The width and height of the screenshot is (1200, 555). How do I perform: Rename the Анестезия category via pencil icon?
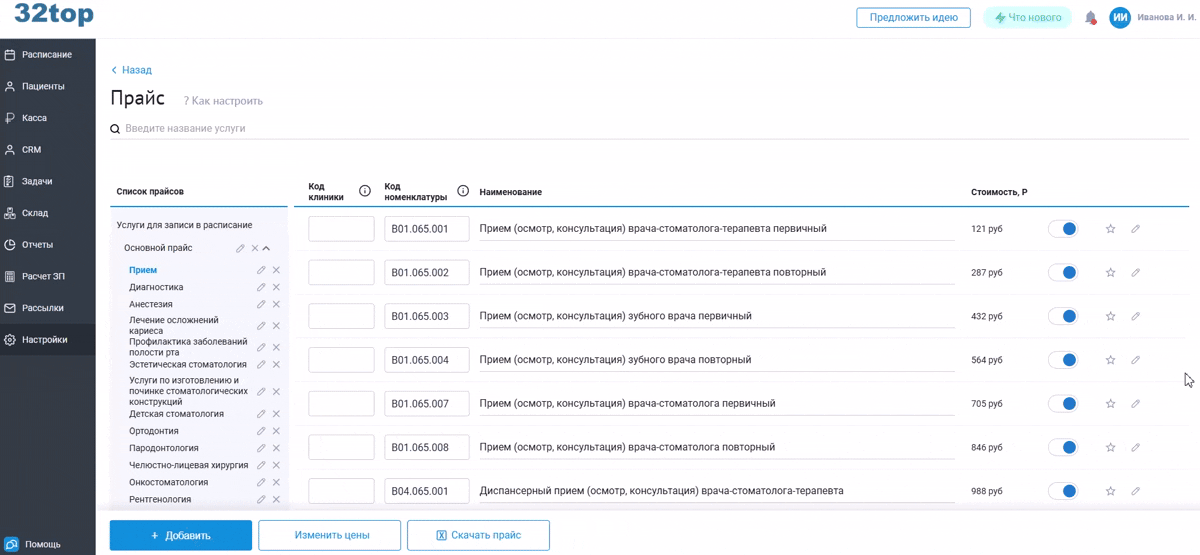[261, 305]
